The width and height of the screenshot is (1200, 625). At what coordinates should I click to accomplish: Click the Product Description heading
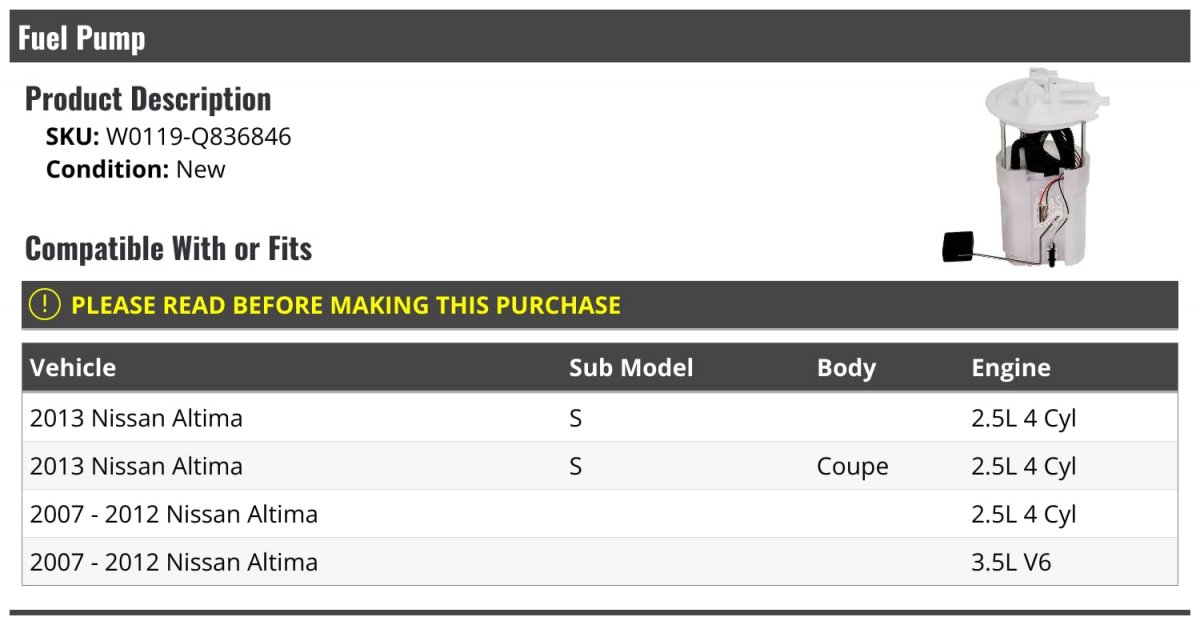[148, 99]
